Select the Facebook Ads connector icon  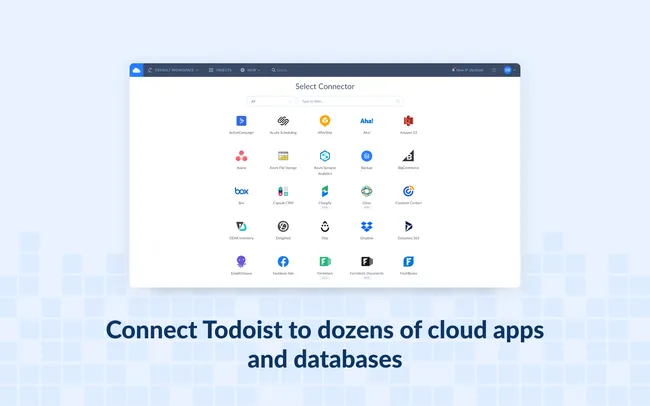click(283, 262)
